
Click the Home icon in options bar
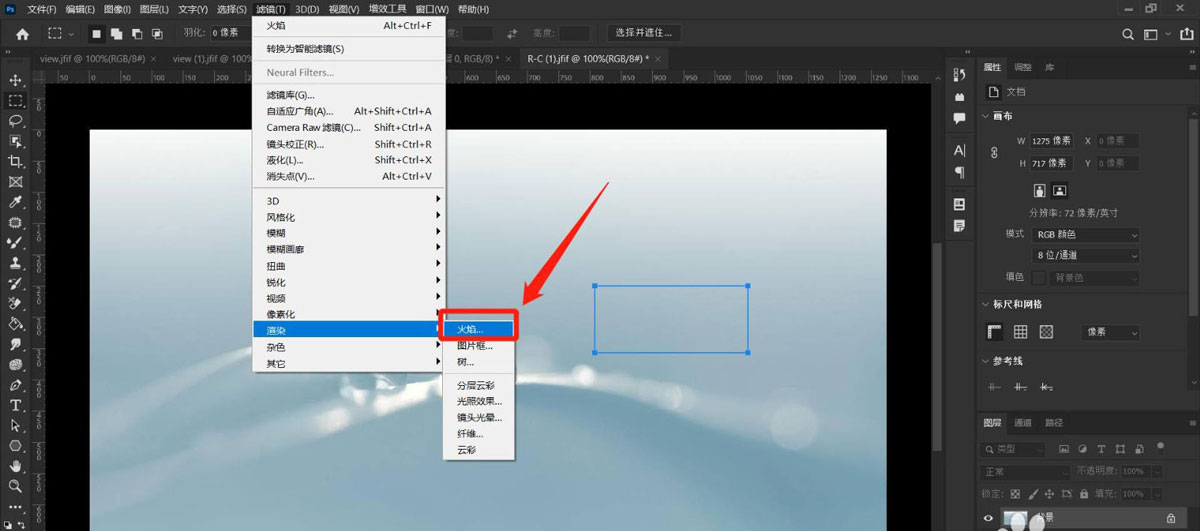22,33
